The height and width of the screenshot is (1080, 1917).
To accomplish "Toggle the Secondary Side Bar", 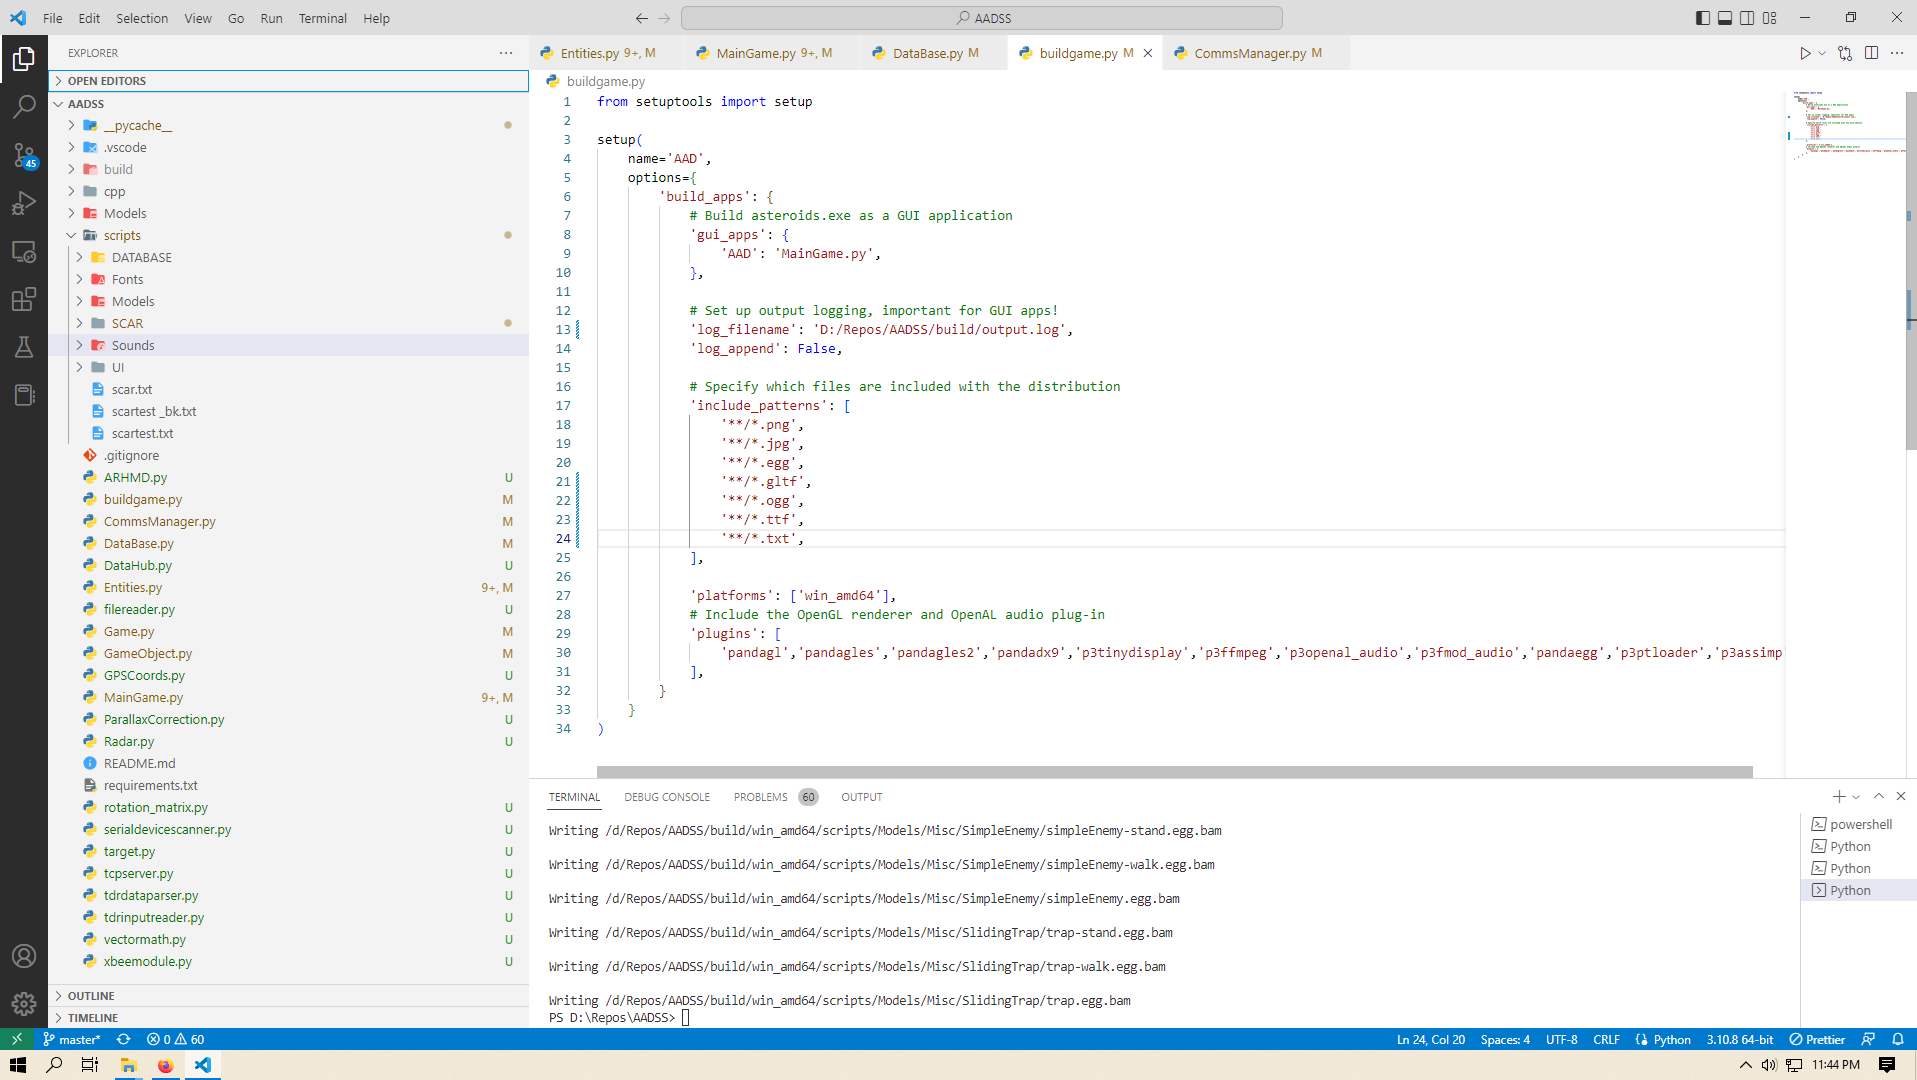I will (x=1746, y=17).
